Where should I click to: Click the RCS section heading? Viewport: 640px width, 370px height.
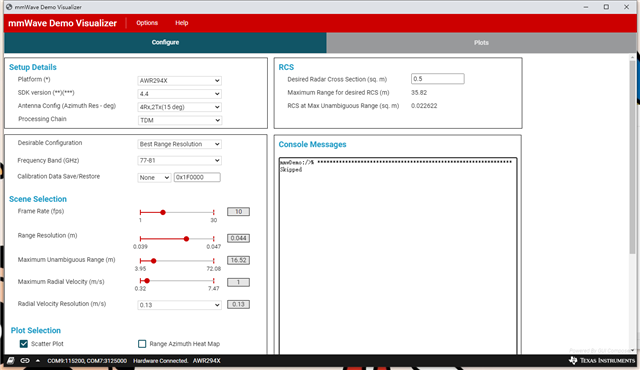click(x=286, y=67)
